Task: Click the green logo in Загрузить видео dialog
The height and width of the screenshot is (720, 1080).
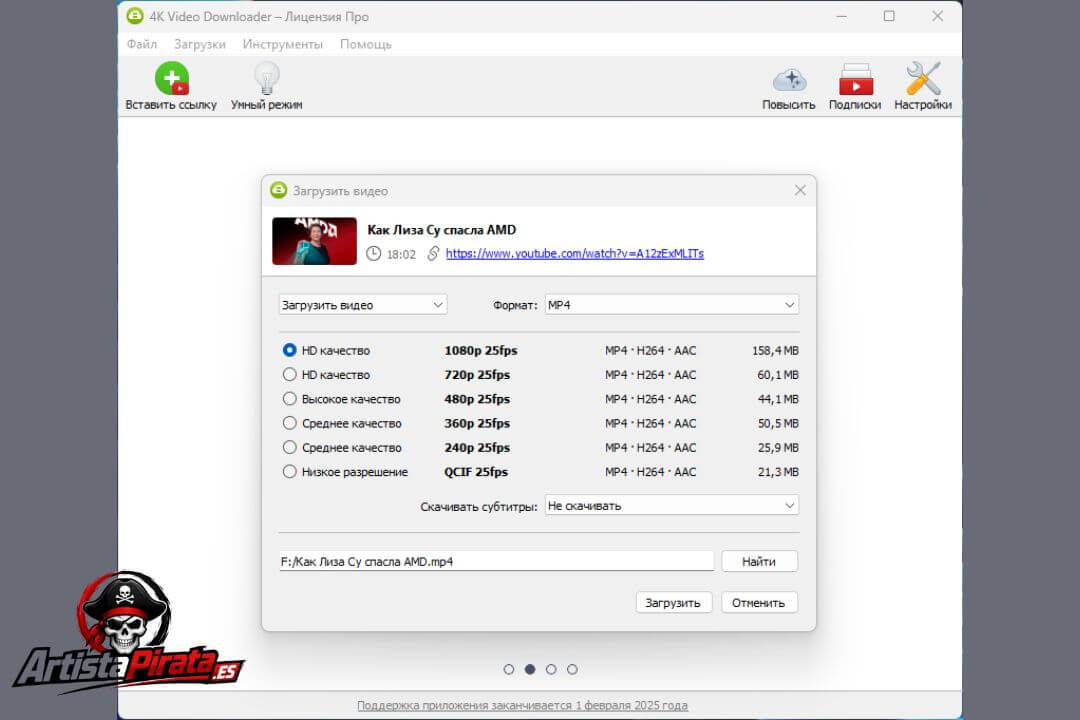Action: click(x=278, y=190)
